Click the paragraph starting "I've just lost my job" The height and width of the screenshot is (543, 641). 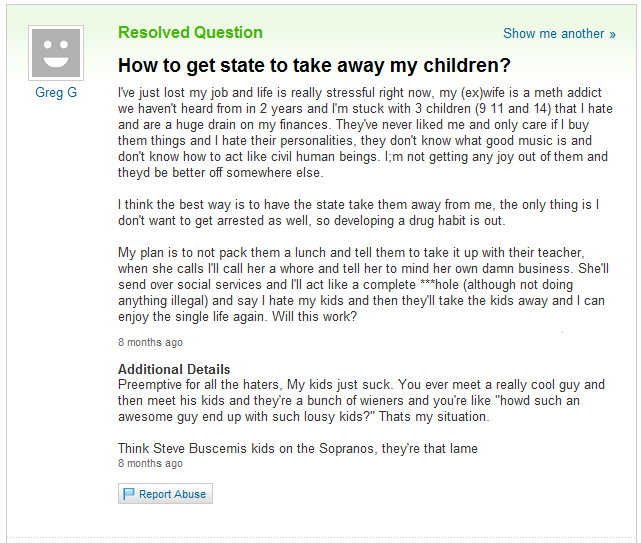coord(360,132)
